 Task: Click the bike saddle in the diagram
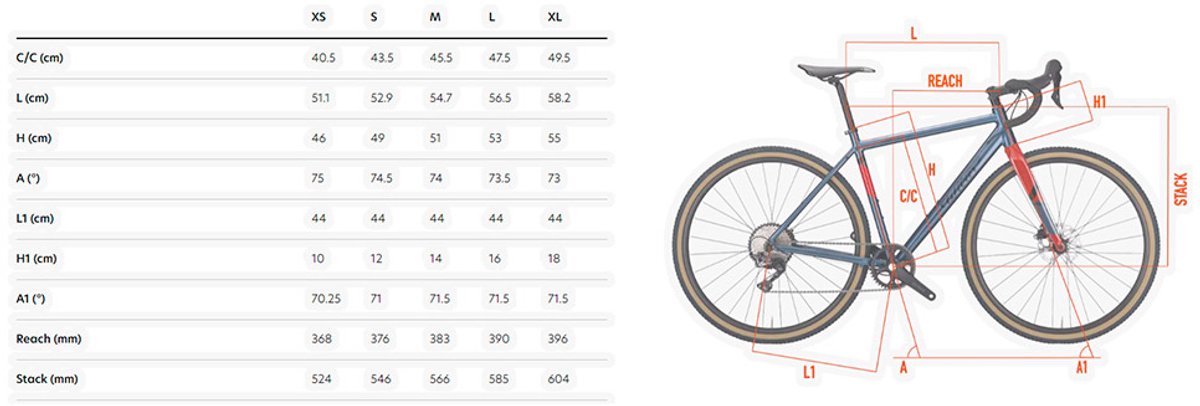836,69
